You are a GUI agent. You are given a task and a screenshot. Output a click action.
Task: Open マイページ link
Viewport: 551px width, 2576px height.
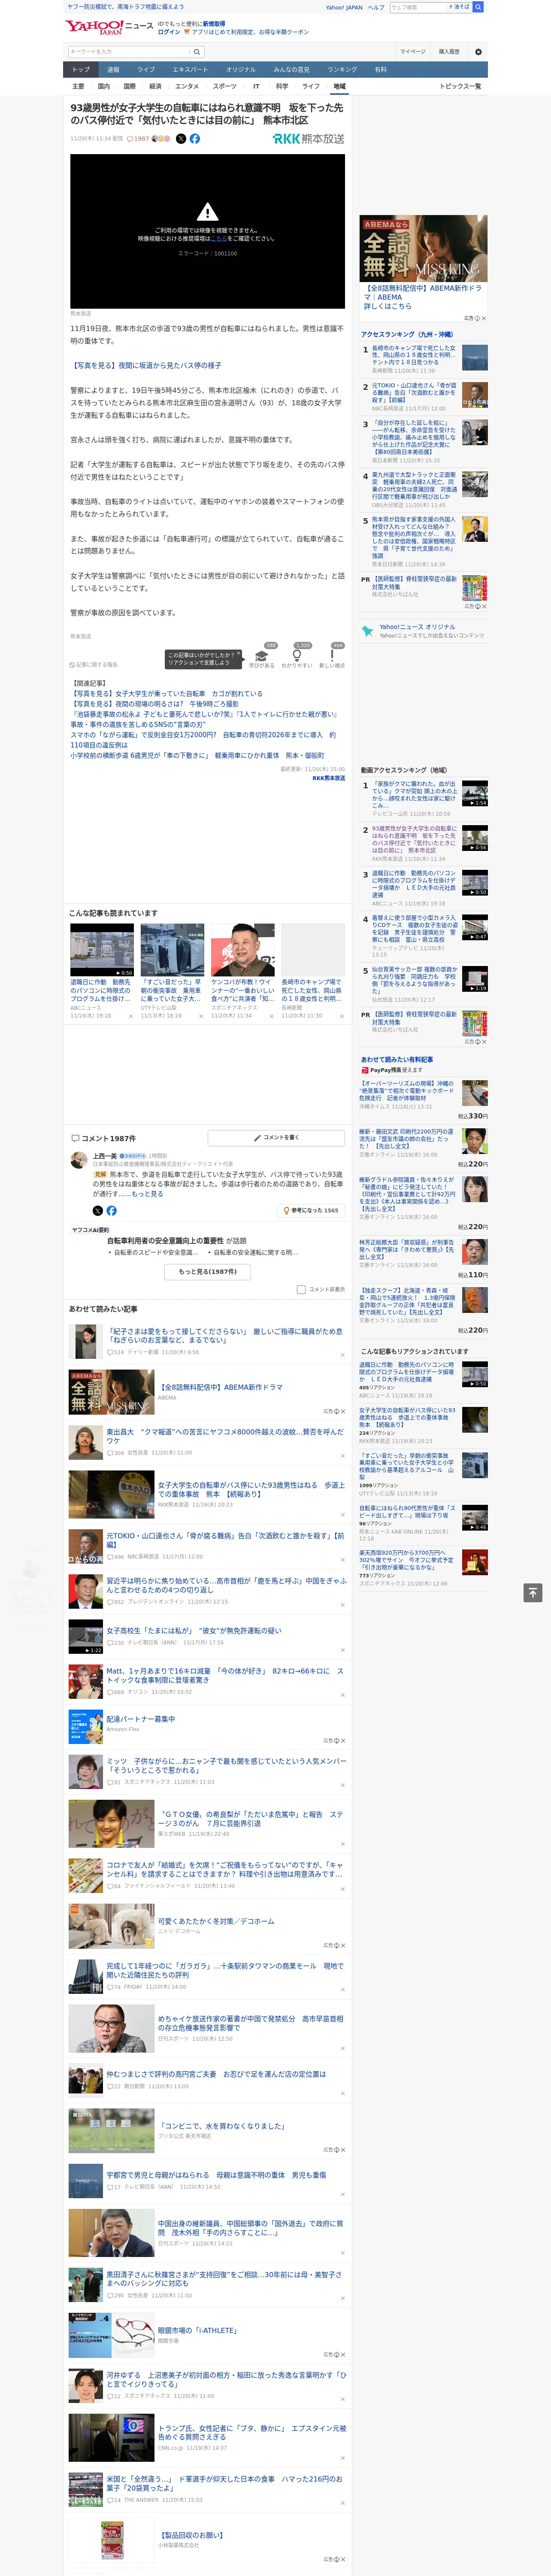[x=412, y=52]
